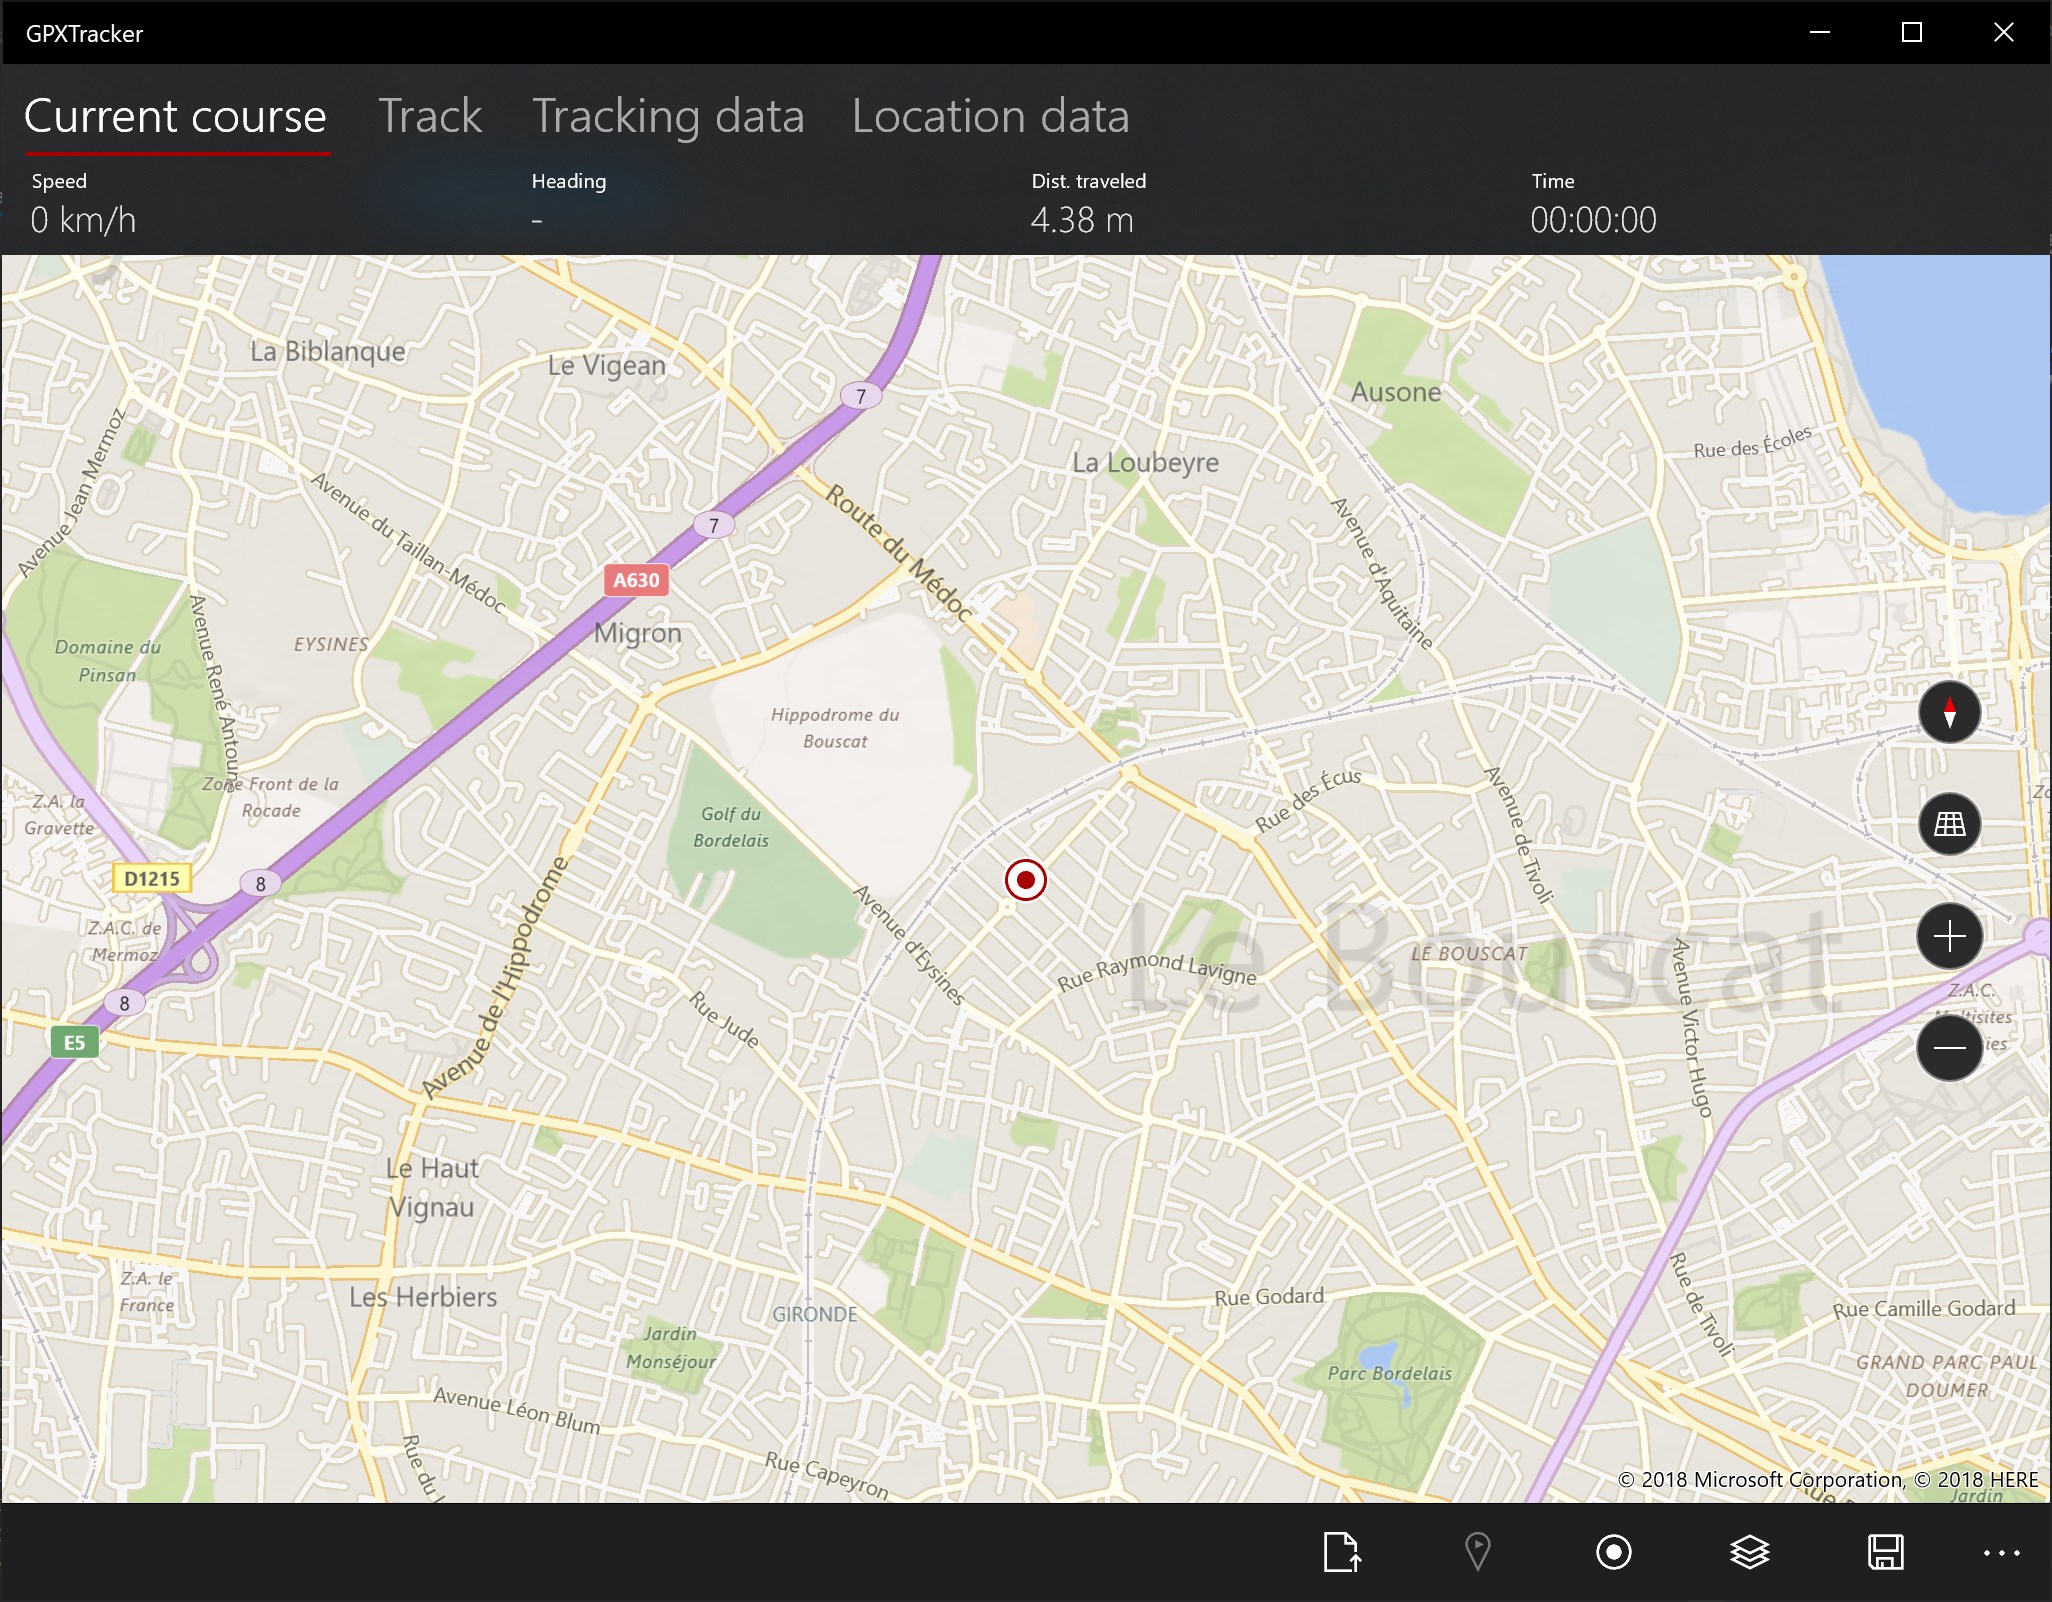This screenshot has height=1602, width=2052.
Task: Open the import GPX file icon
Action: (x=1341, y=1552)
